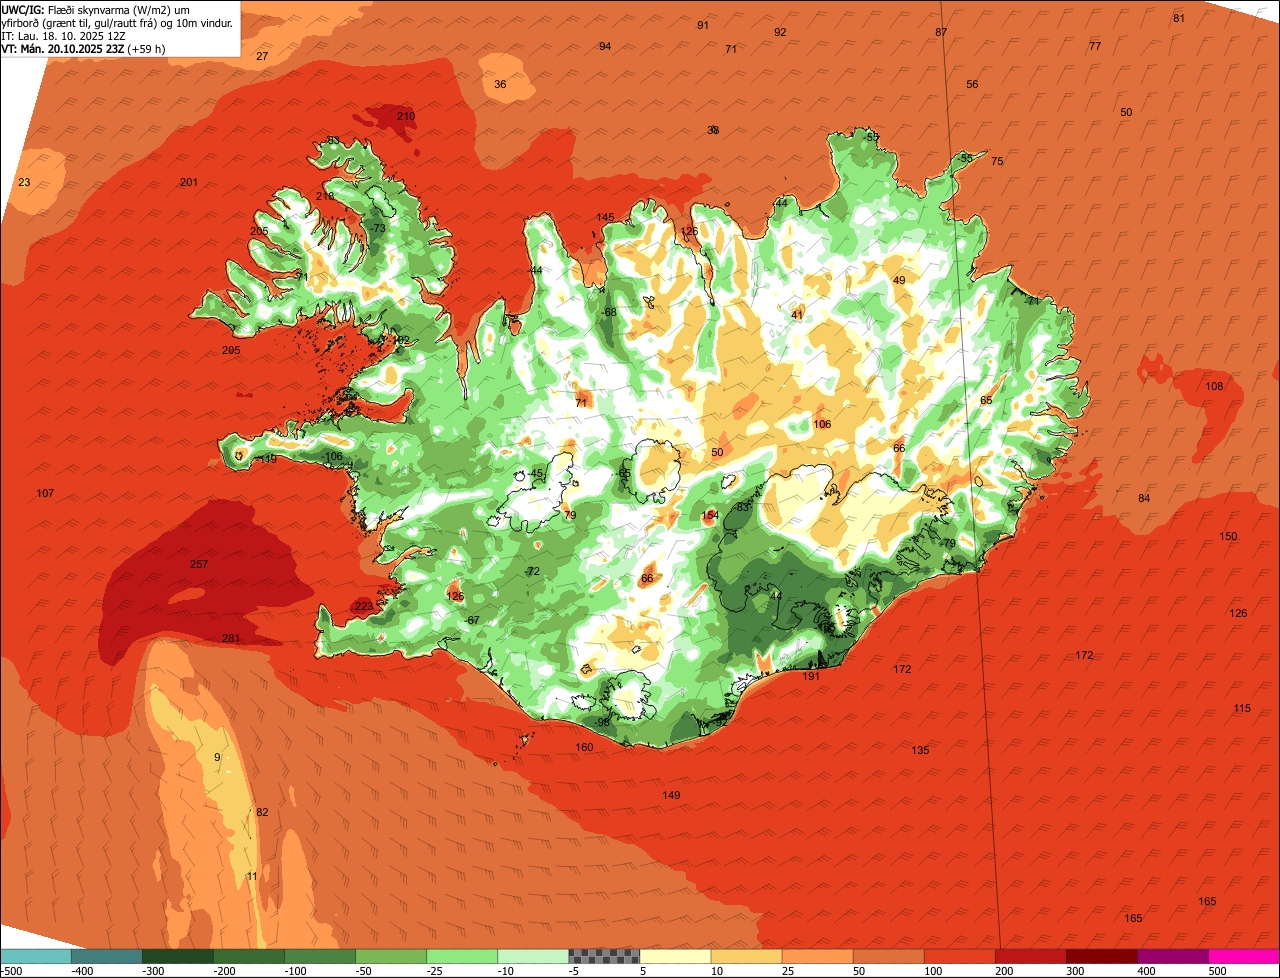The image size is (1280, 978).
Task: Click the flux value 56 in the northeast
Action: click(x=972, y=84)
